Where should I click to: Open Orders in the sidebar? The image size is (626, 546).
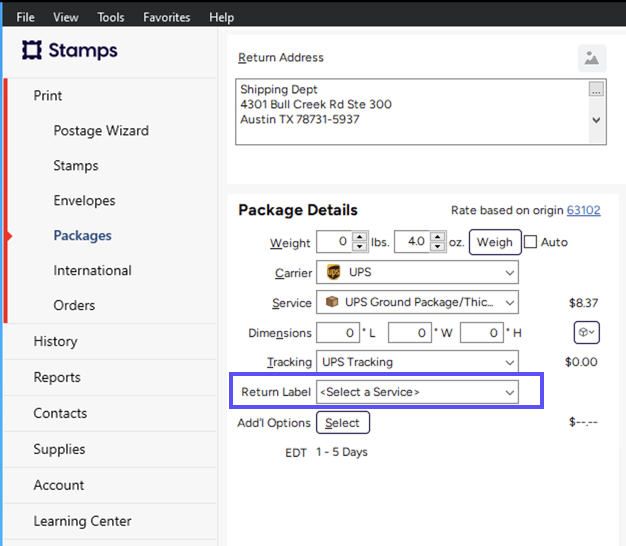tap(74, 305)
